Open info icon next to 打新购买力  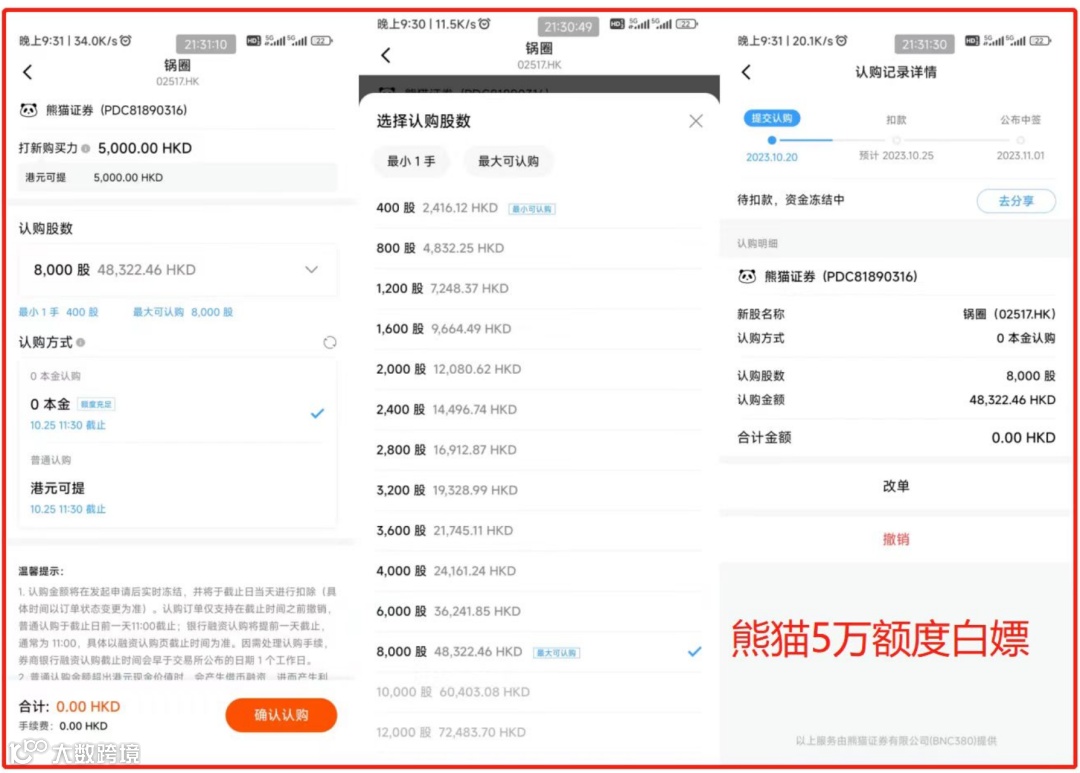click(x=86, y=148)
